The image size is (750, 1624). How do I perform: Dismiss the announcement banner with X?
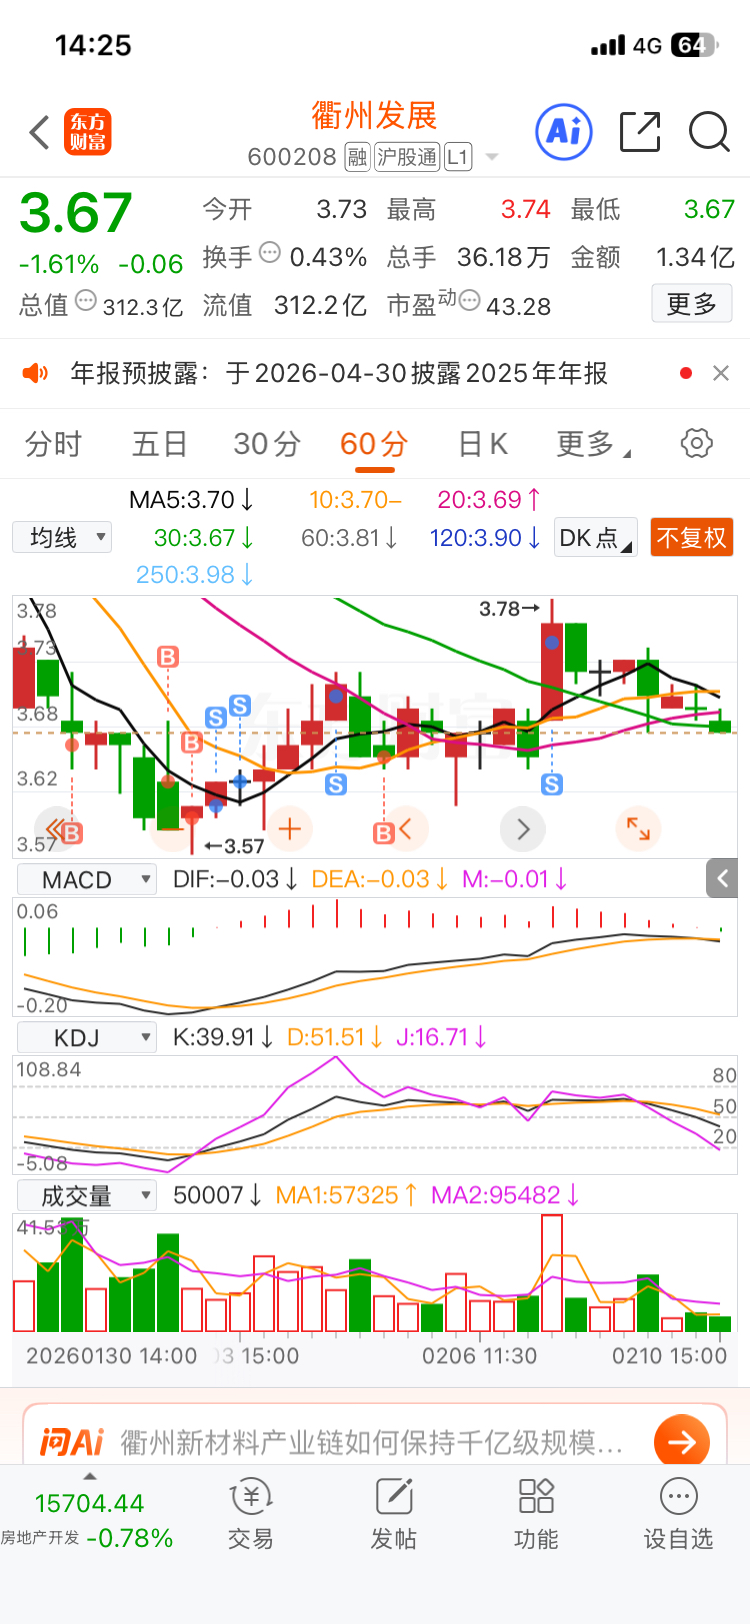[x=720, y=373]
